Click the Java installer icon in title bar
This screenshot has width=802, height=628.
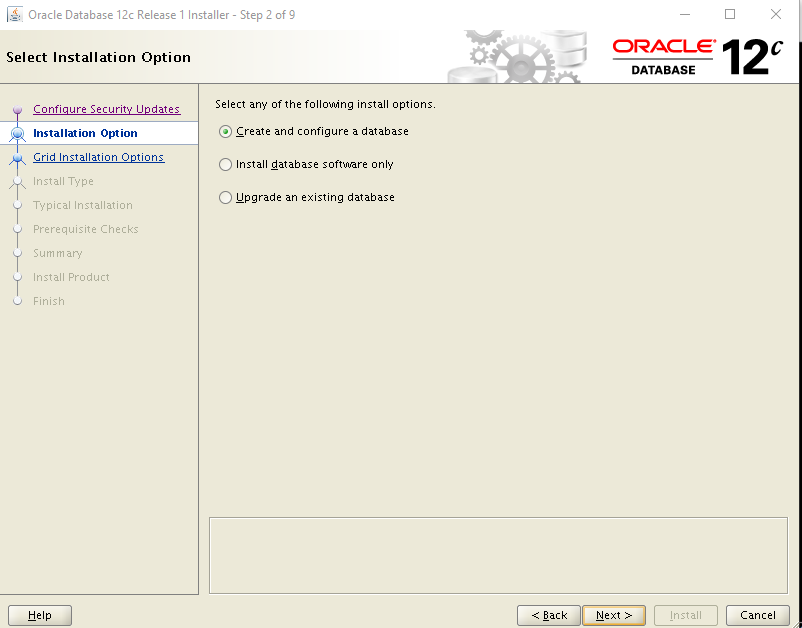click(x=14, y=14)
